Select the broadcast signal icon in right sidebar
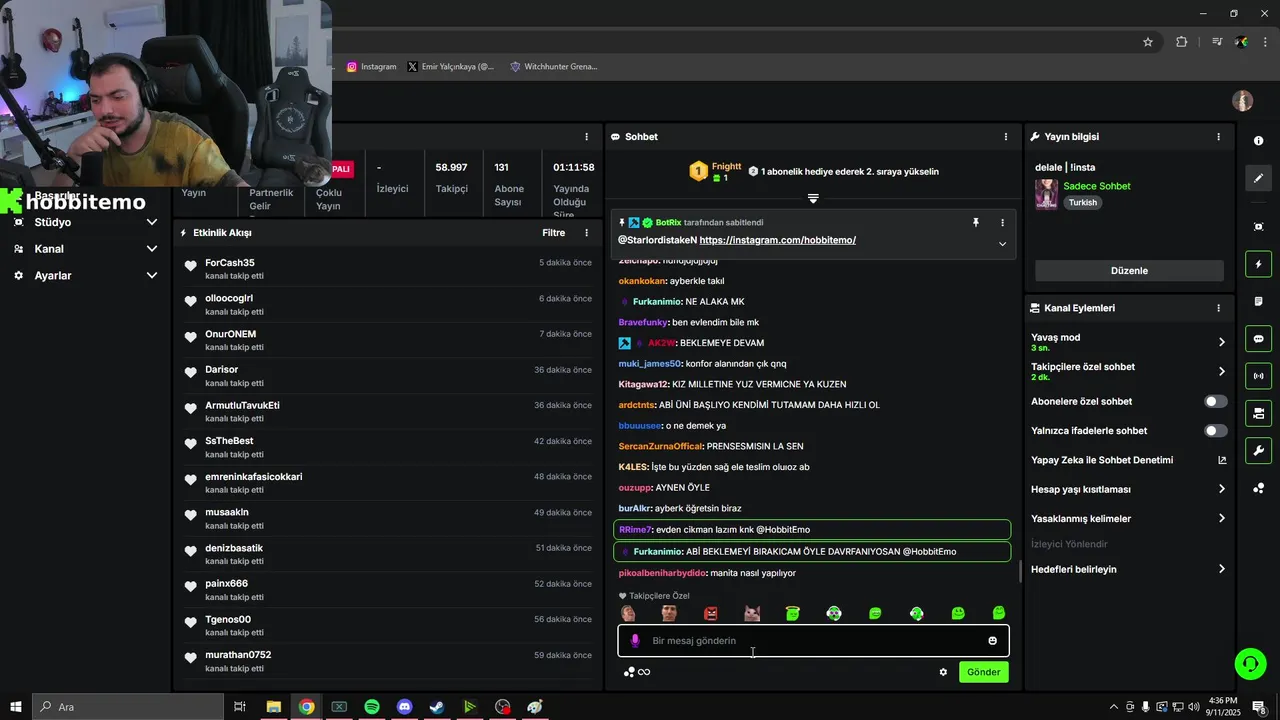 pyautogui.click(x=1258, y=376)
